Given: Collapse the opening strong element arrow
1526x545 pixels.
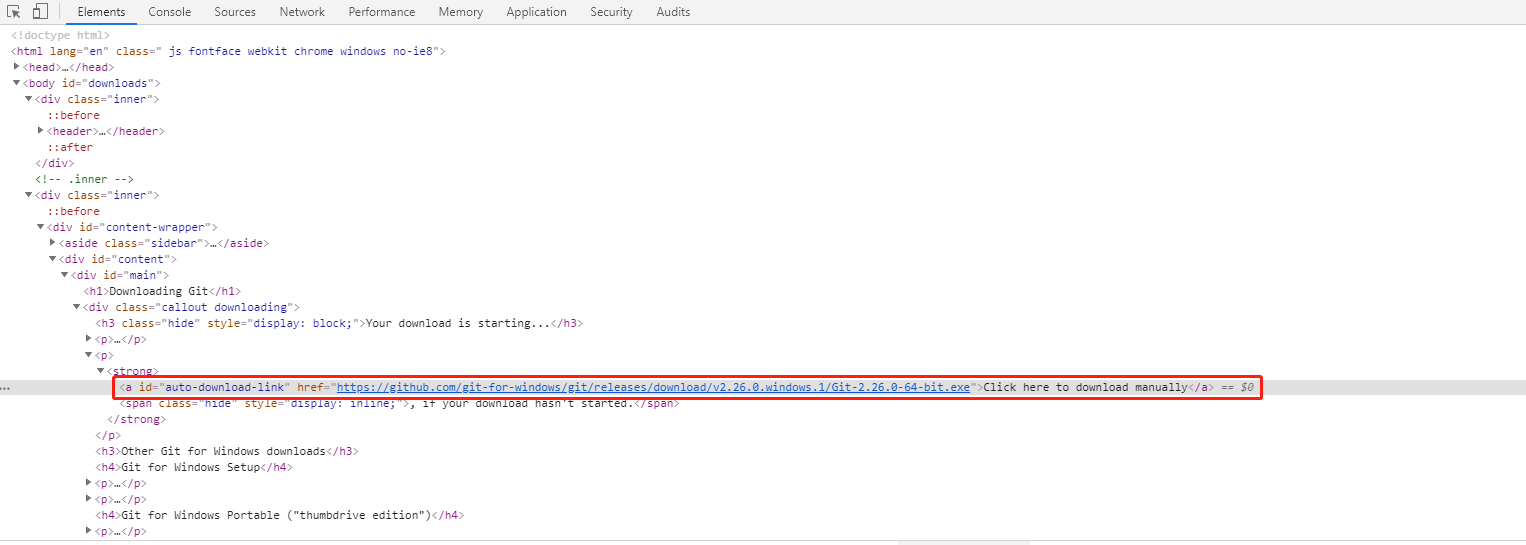Looking at the screenshot, I should coord(101,371).
